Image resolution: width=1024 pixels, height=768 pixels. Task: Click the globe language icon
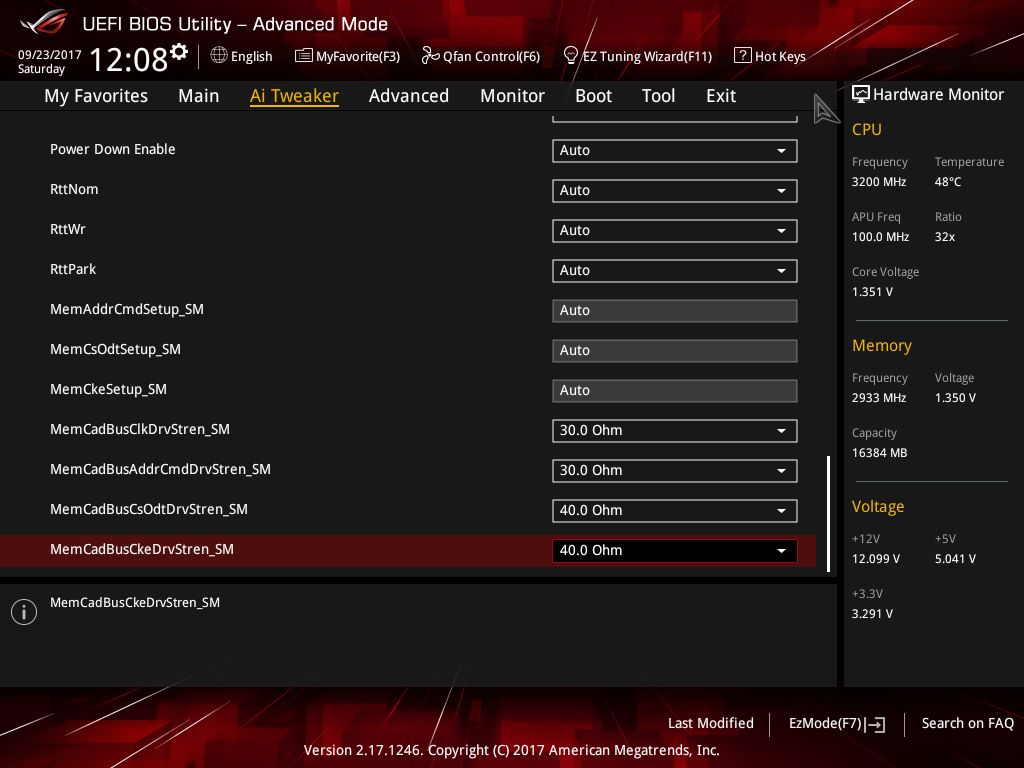[x=219, y=56]
